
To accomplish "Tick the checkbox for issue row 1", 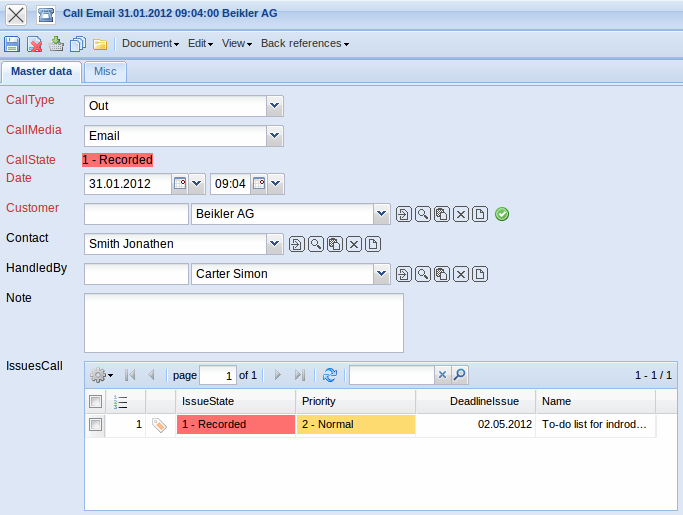I will (x=95, y=425).
